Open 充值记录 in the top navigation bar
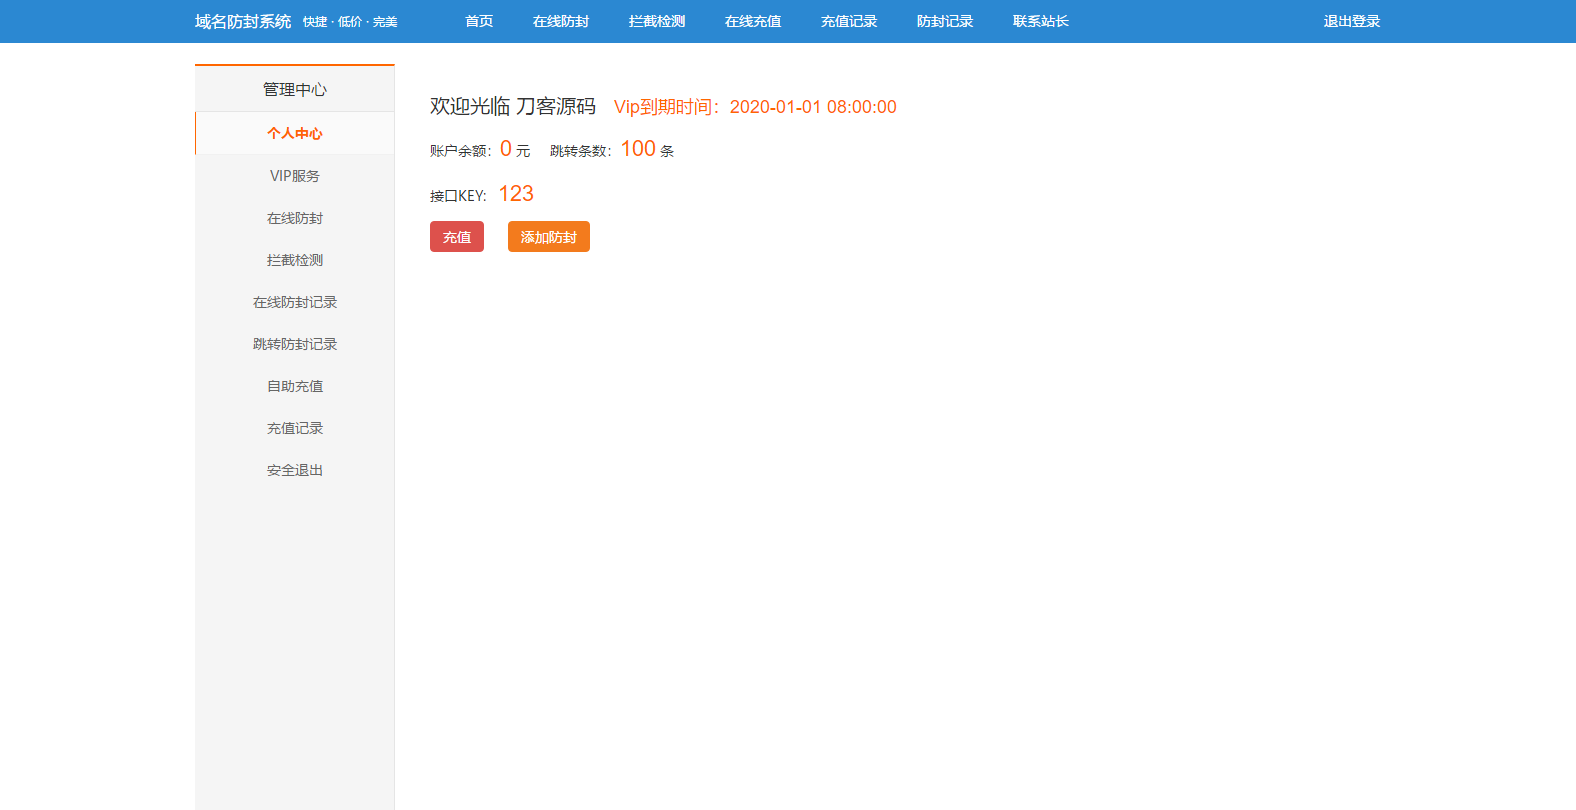This screenshot has width=1576, height=810. coord(849,21)
